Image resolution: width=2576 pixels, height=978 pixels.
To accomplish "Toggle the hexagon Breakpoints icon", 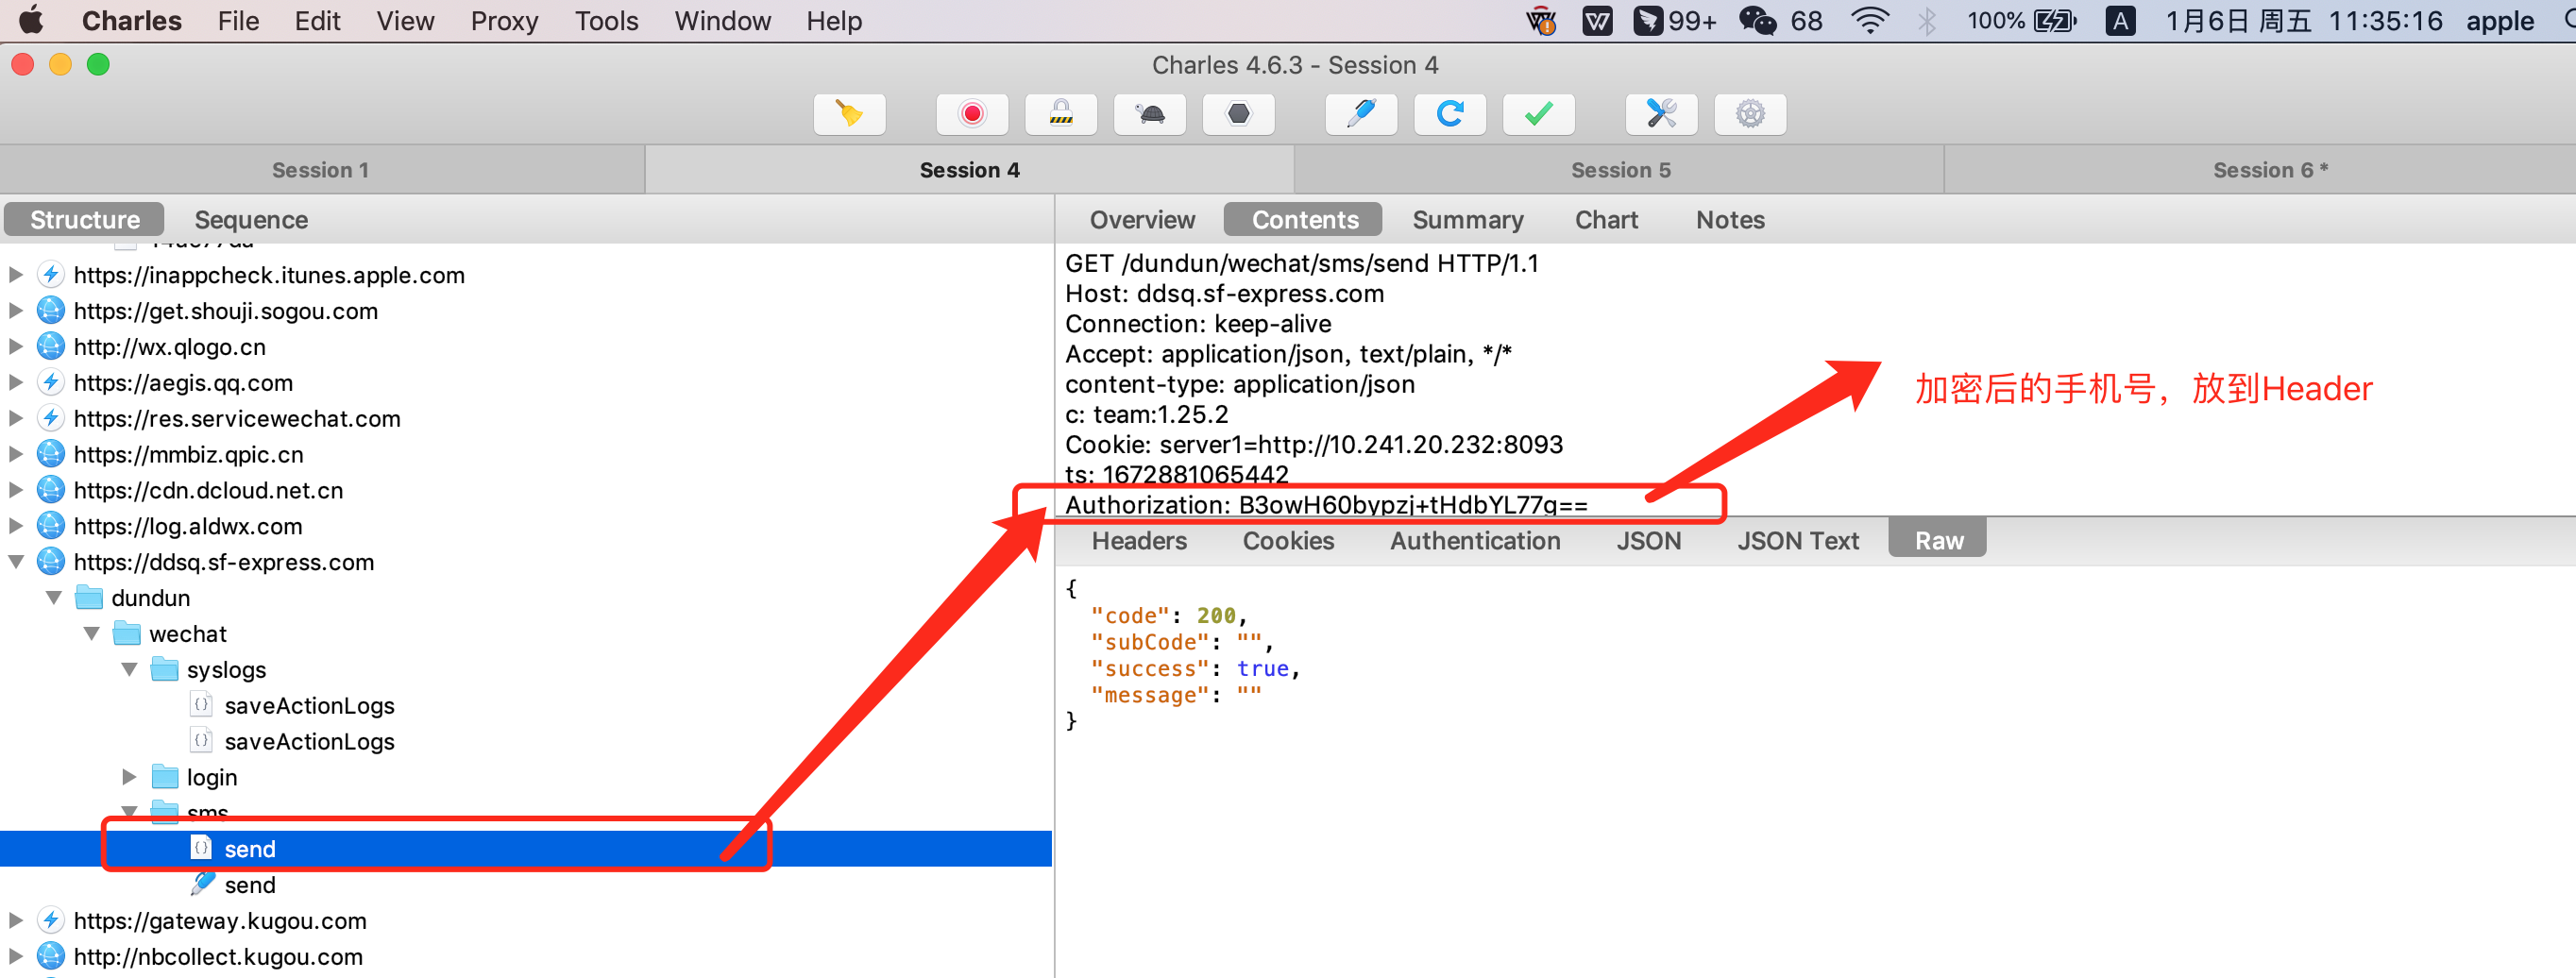I will click(x=1238, y=114).
